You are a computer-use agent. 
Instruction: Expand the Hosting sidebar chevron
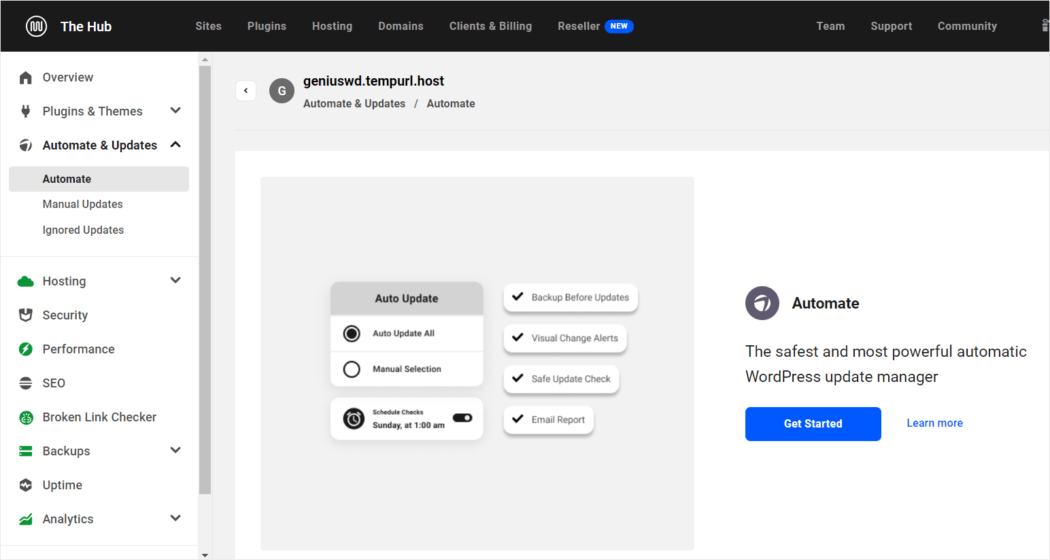[175, 281]
